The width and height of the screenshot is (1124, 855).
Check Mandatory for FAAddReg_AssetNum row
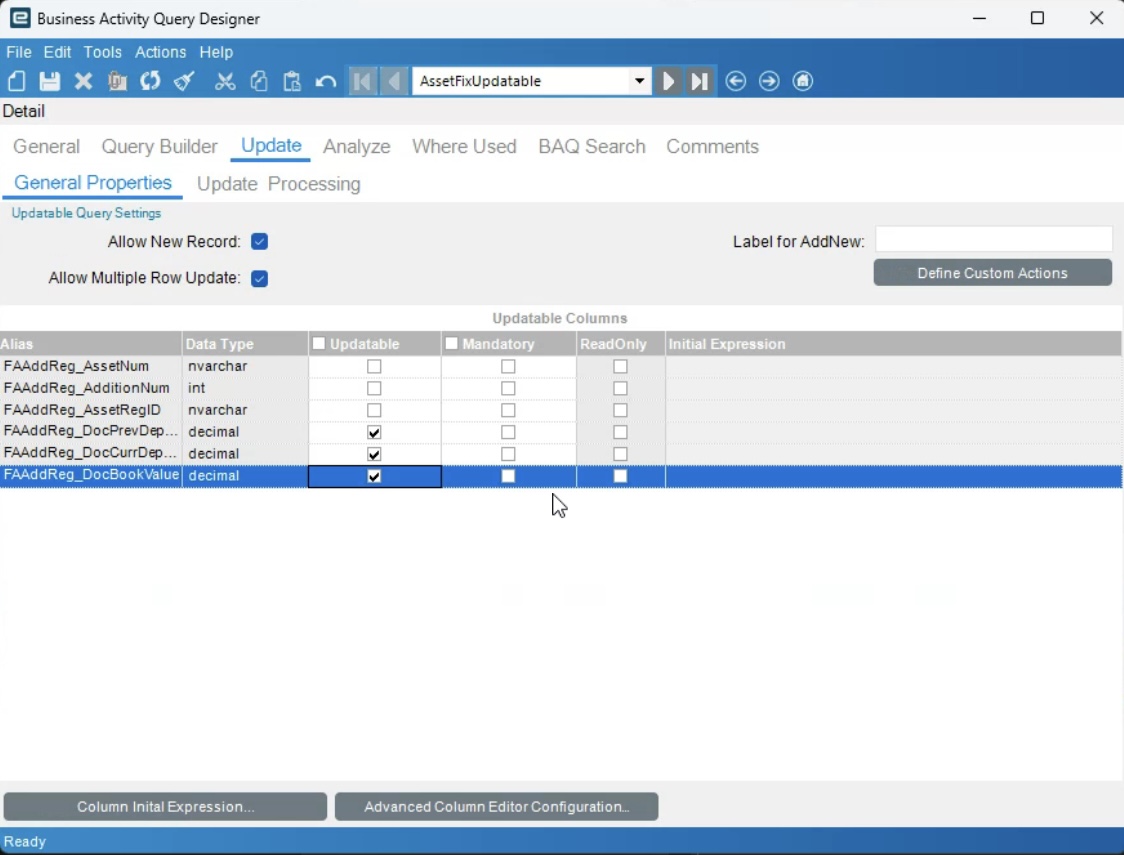pos(508,366)
